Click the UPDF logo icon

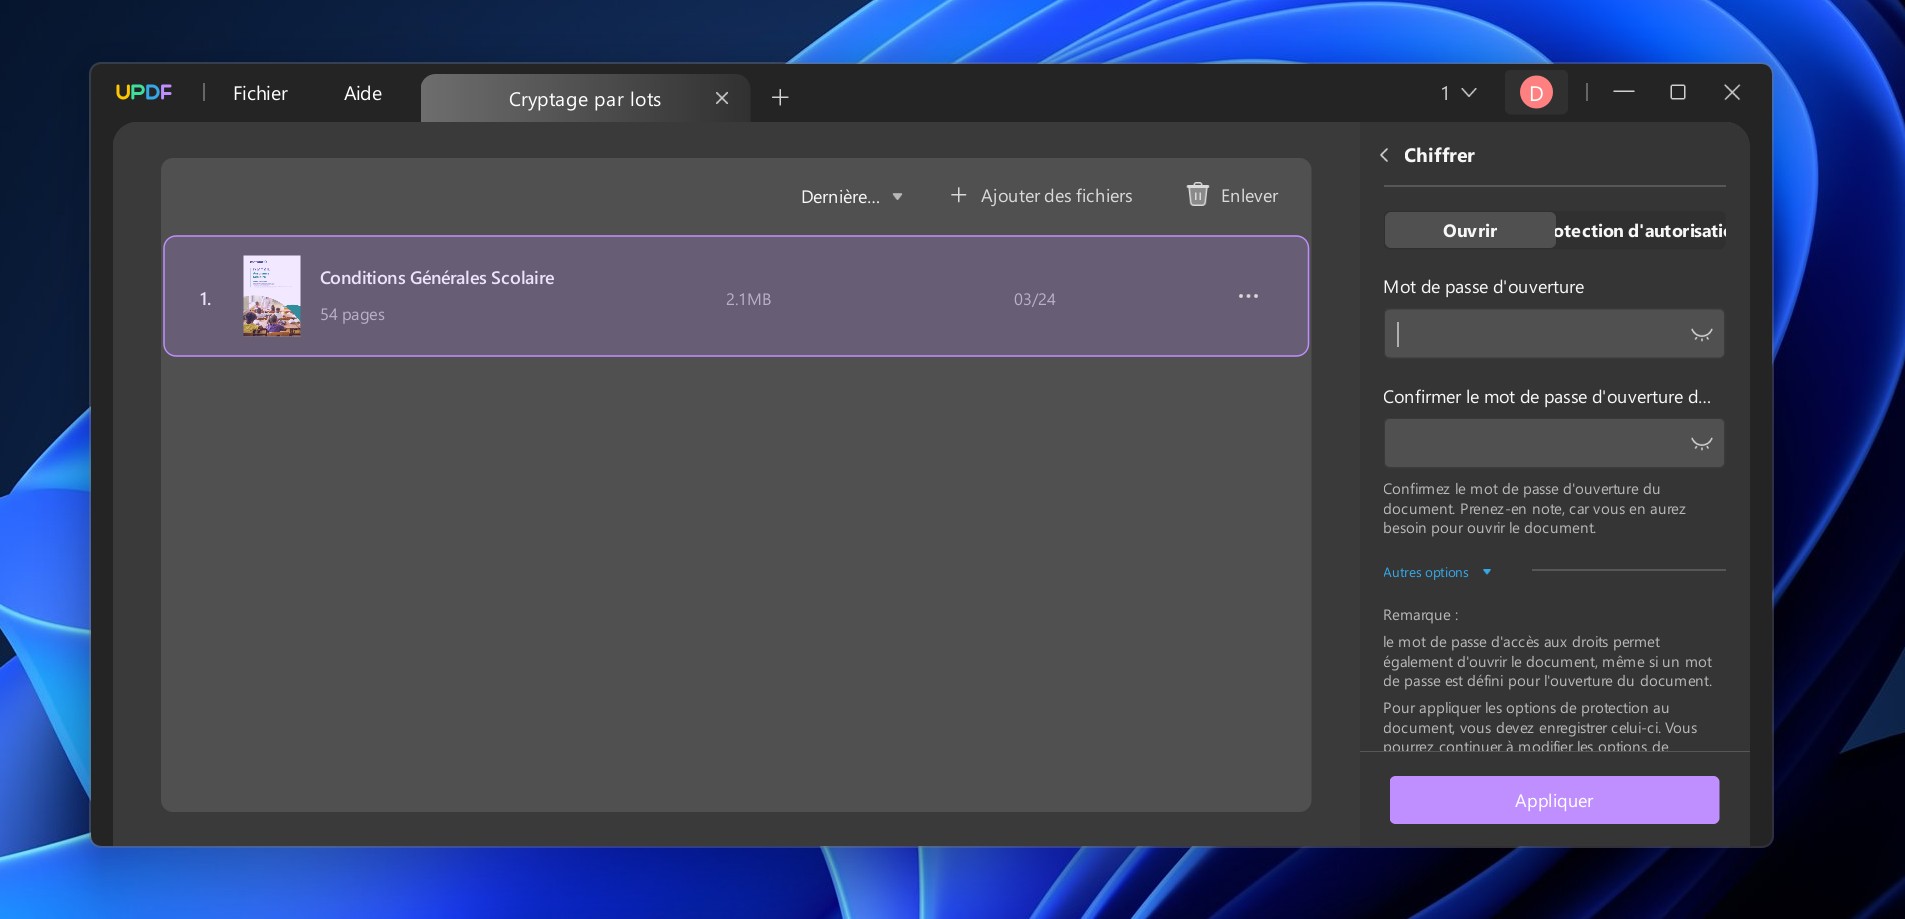(143, 93)
